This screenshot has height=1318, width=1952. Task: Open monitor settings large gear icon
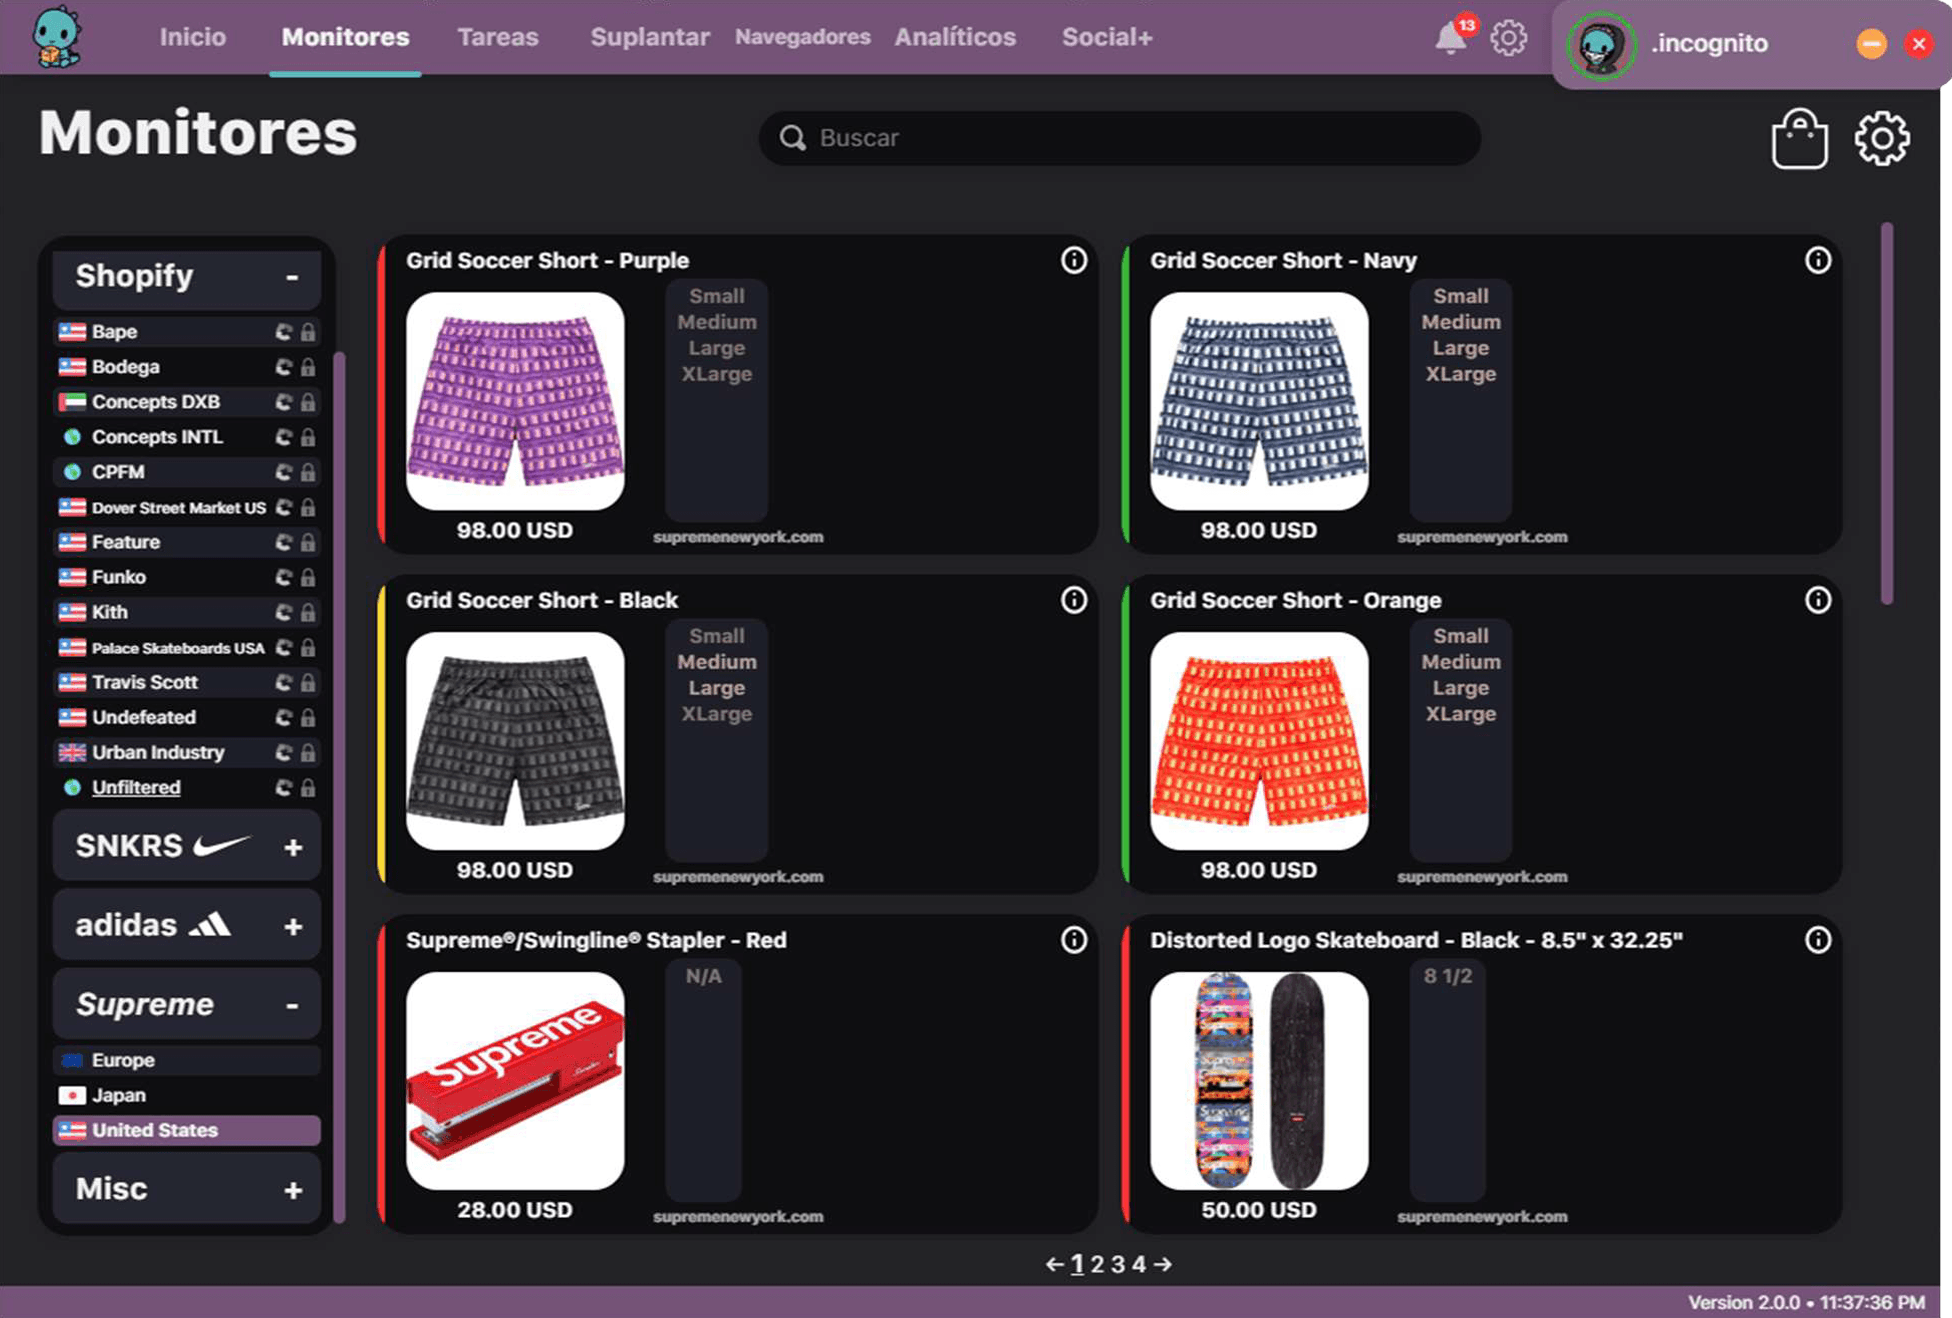[x=1882, y=138]
